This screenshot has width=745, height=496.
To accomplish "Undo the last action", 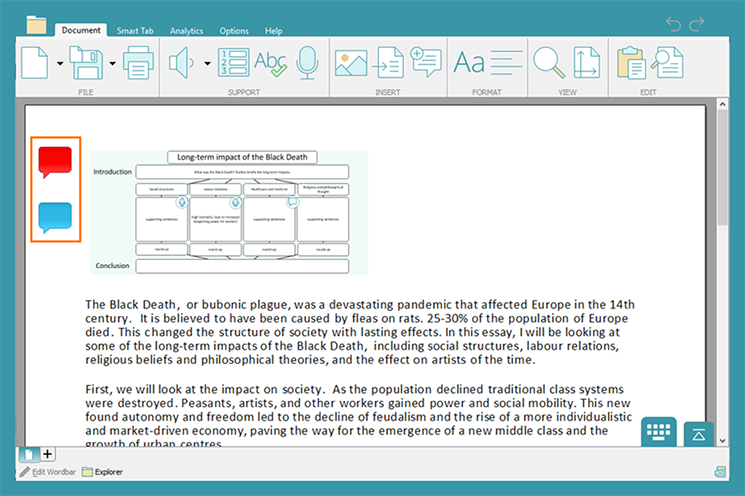I will click(673, 24).
